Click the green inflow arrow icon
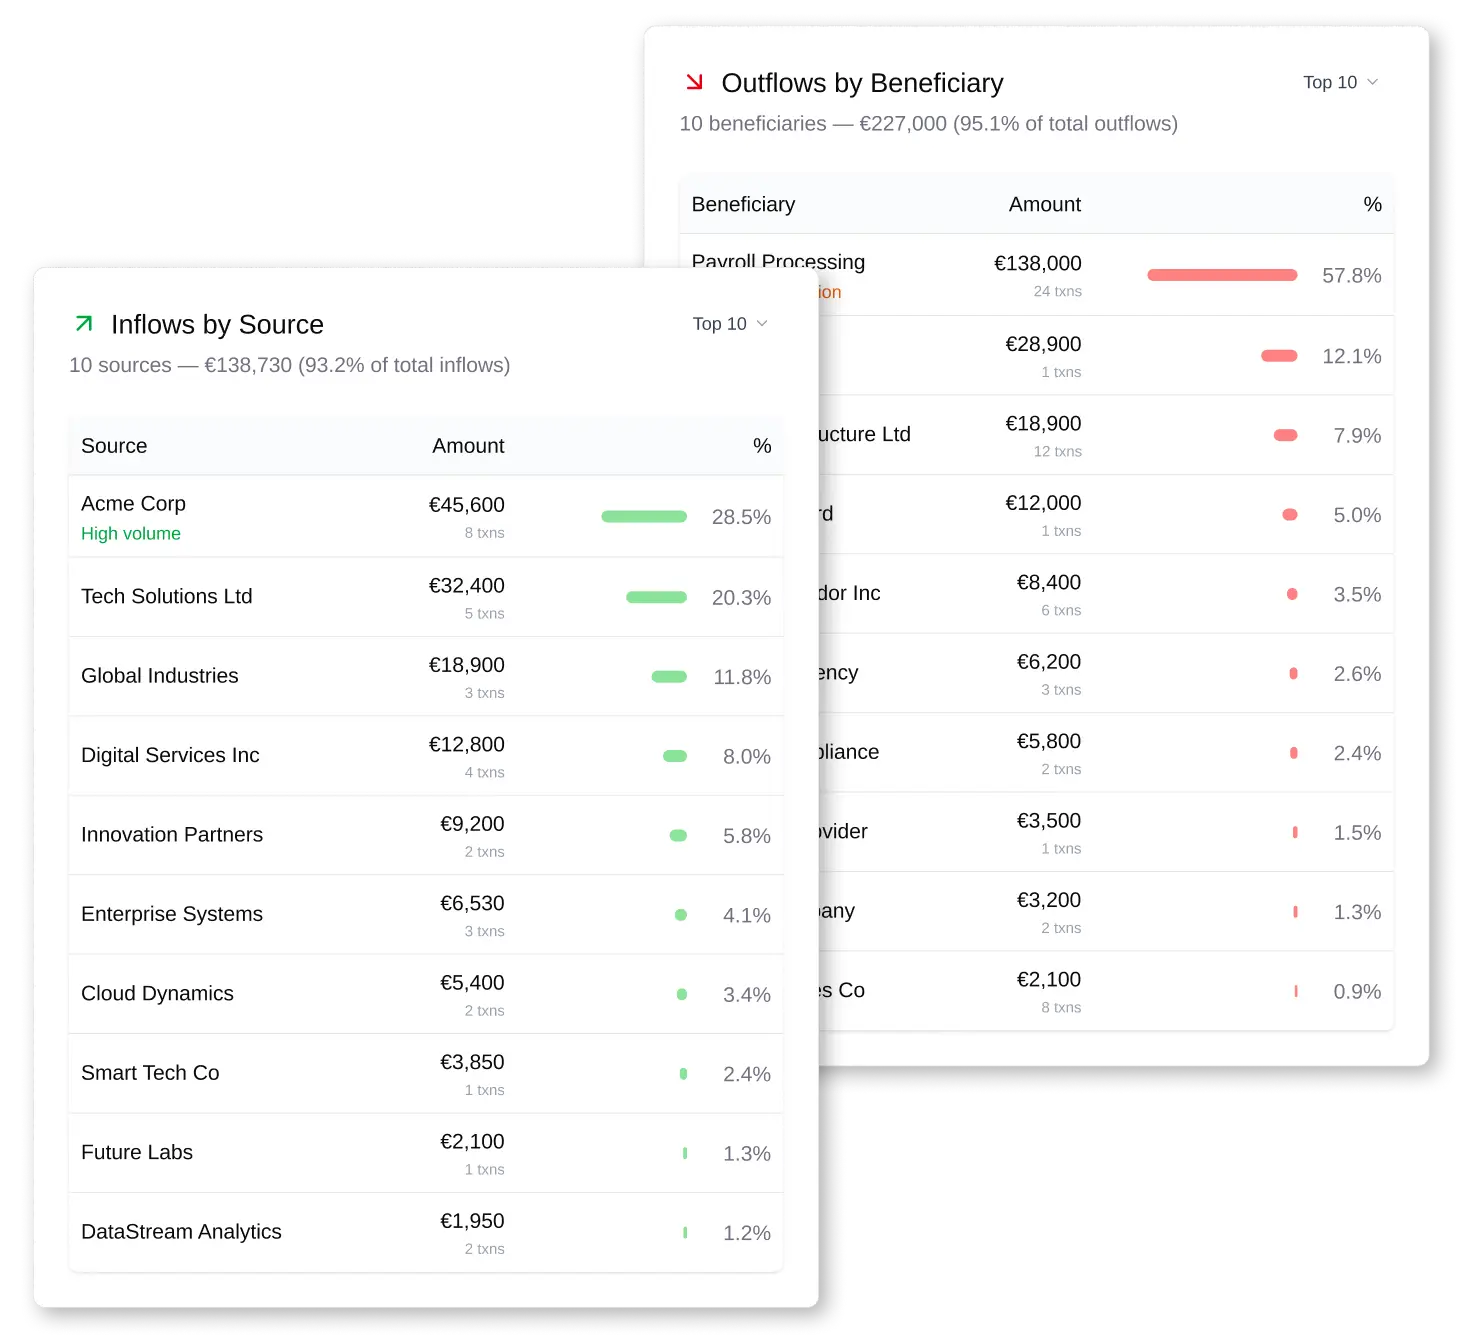This screenshot has width=1464, height=1335. (x=84, y=324)
